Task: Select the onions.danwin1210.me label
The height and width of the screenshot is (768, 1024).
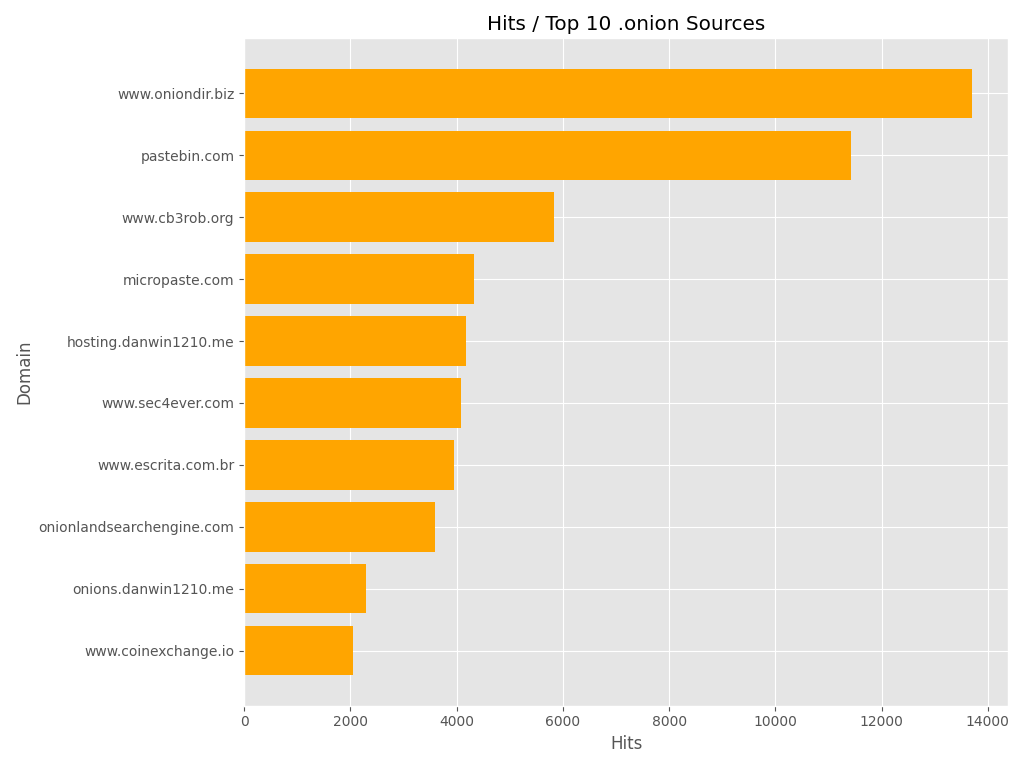Action: (153, 589)
